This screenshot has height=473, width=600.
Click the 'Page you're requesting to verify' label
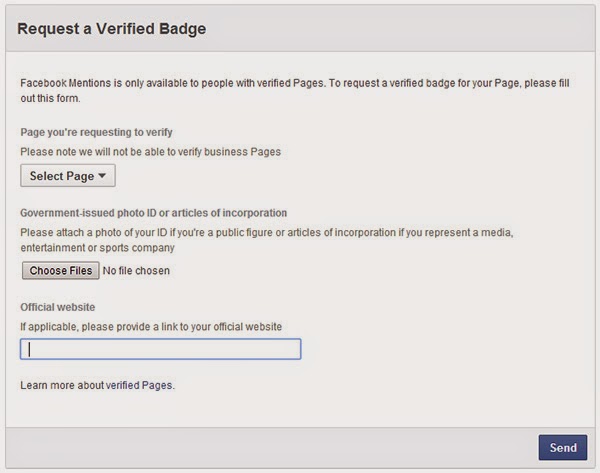(96, 133)
